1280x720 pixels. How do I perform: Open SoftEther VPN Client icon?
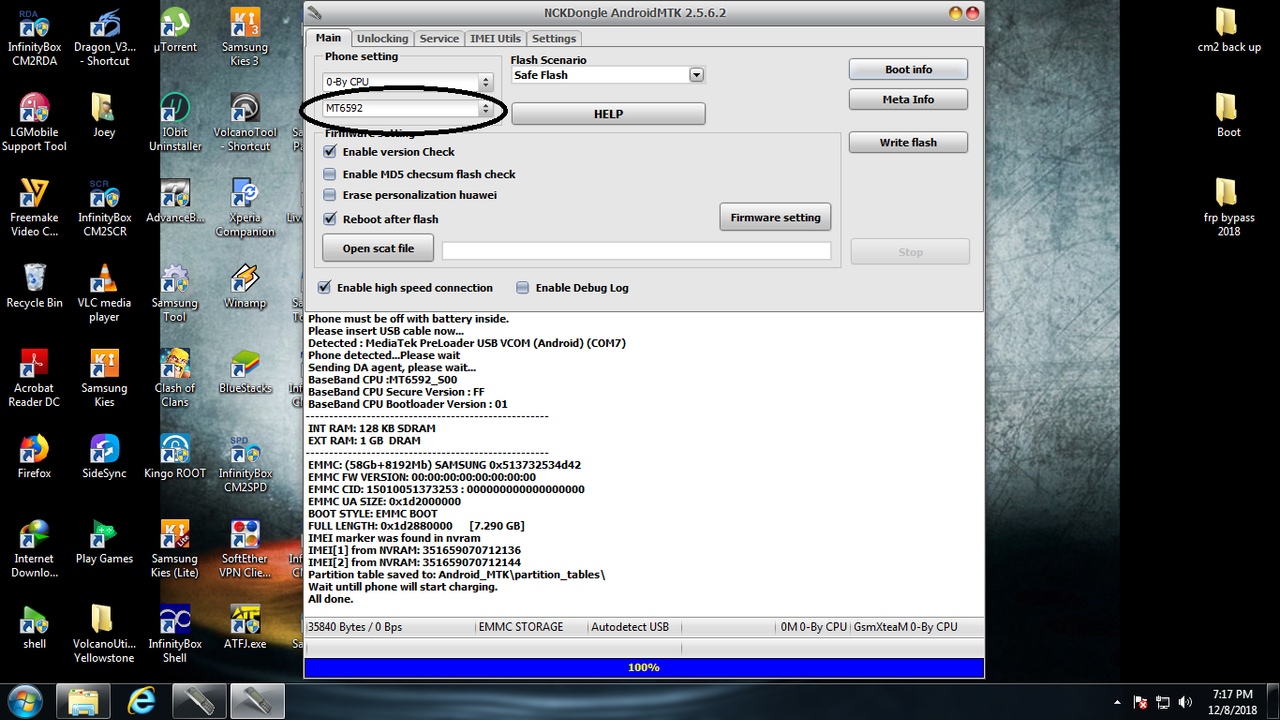pos(245,548)
